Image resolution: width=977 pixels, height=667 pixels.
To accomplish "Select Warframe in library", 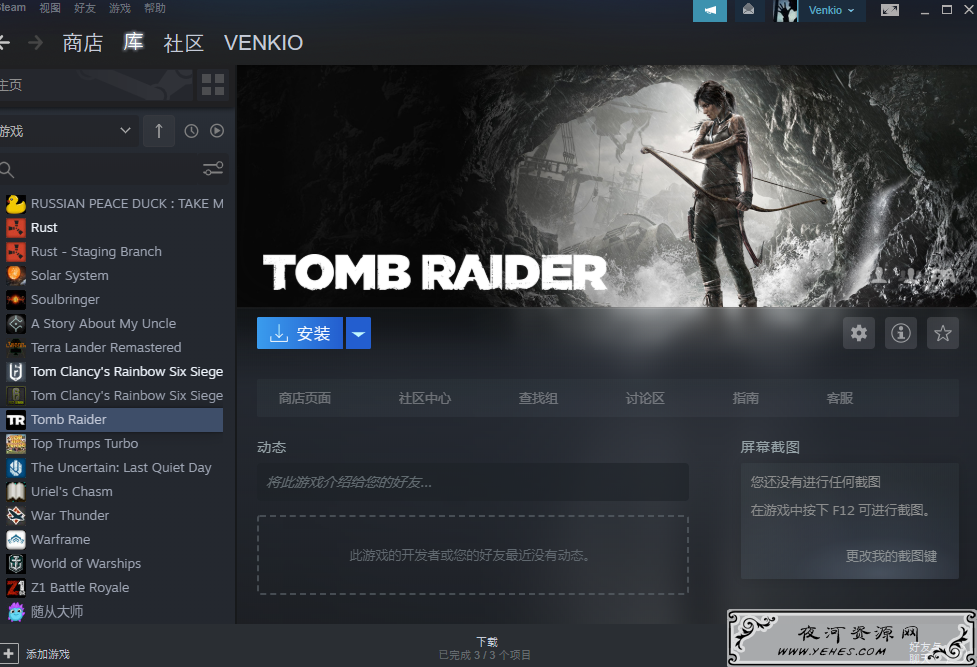I will [x=112, y=540].
